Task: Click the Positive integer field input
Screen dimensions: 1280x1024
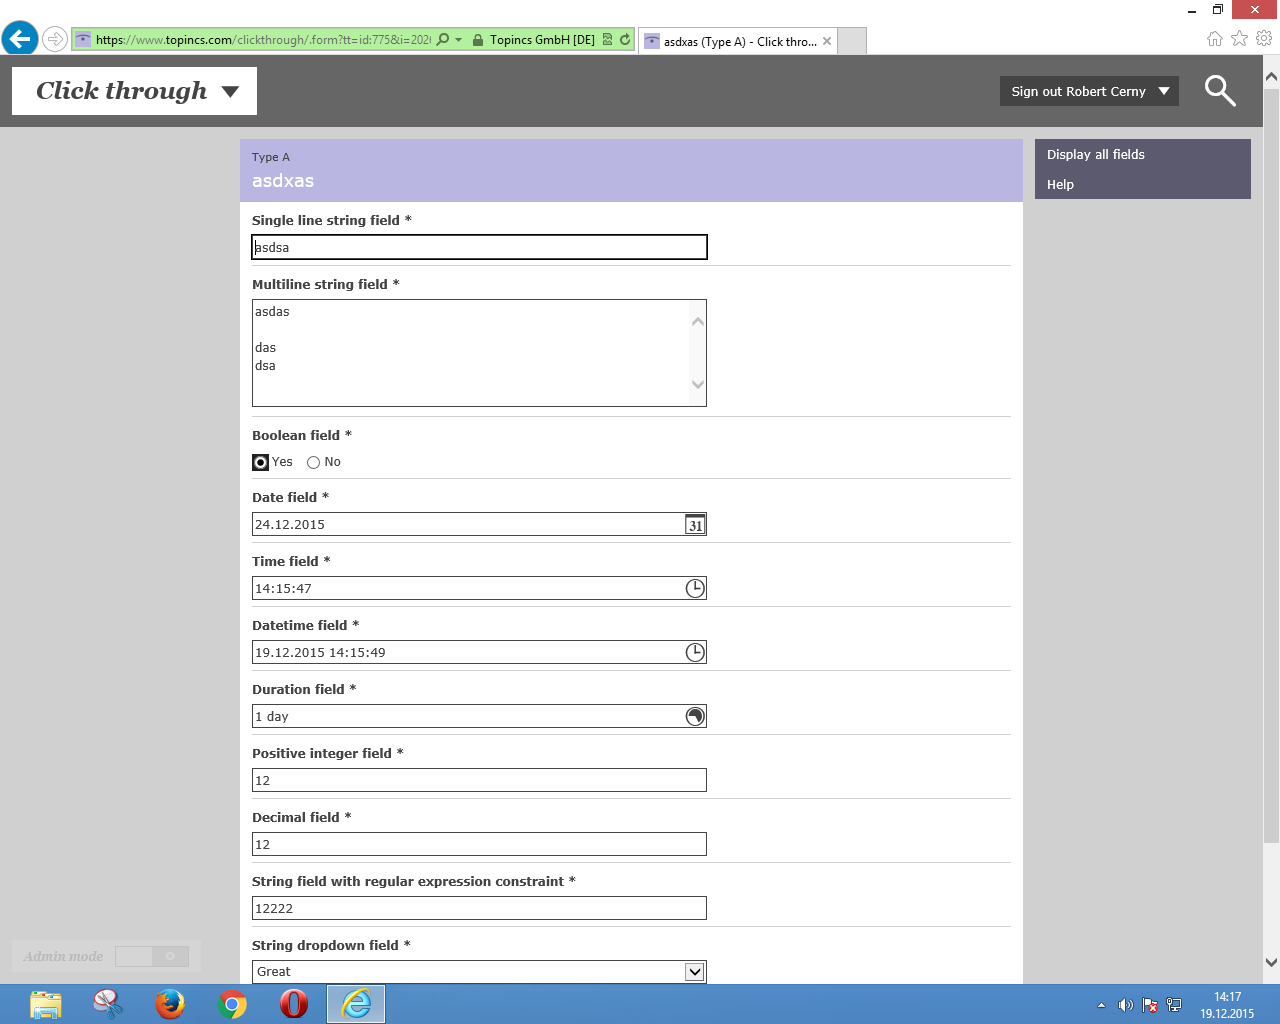Action: coord(479,781)
